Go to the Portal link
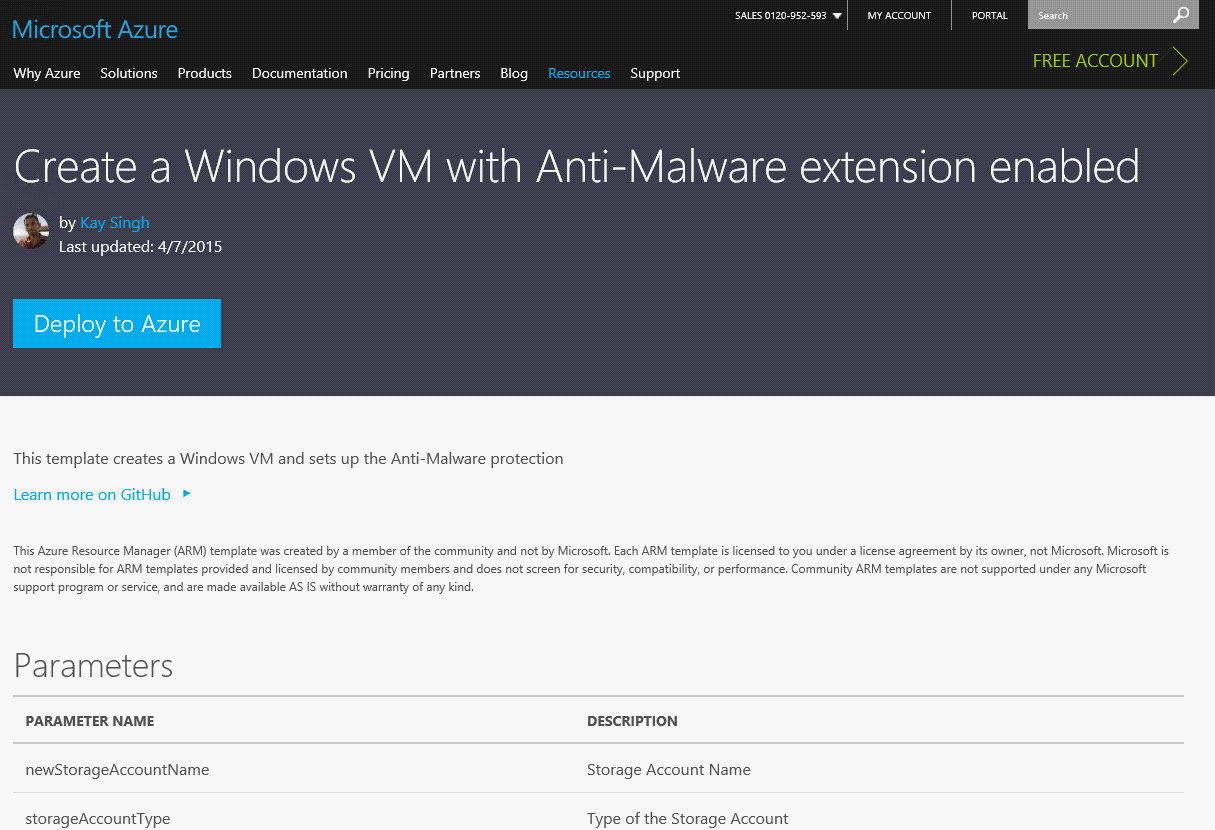Screen dimensions: 1215x830 (990, 16)
